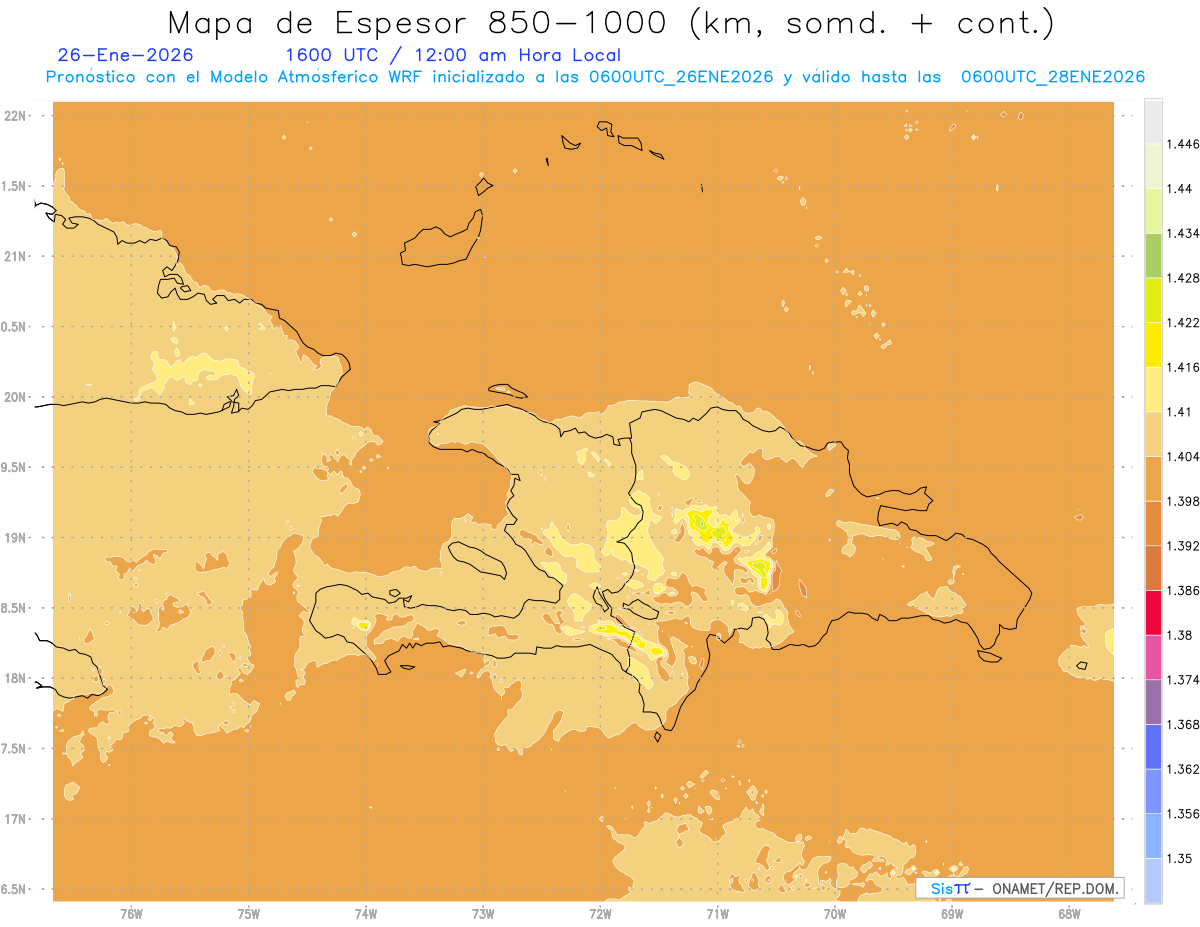Click the "21N" latitude label
This screenshot has height=927, width=1200.
17,257
